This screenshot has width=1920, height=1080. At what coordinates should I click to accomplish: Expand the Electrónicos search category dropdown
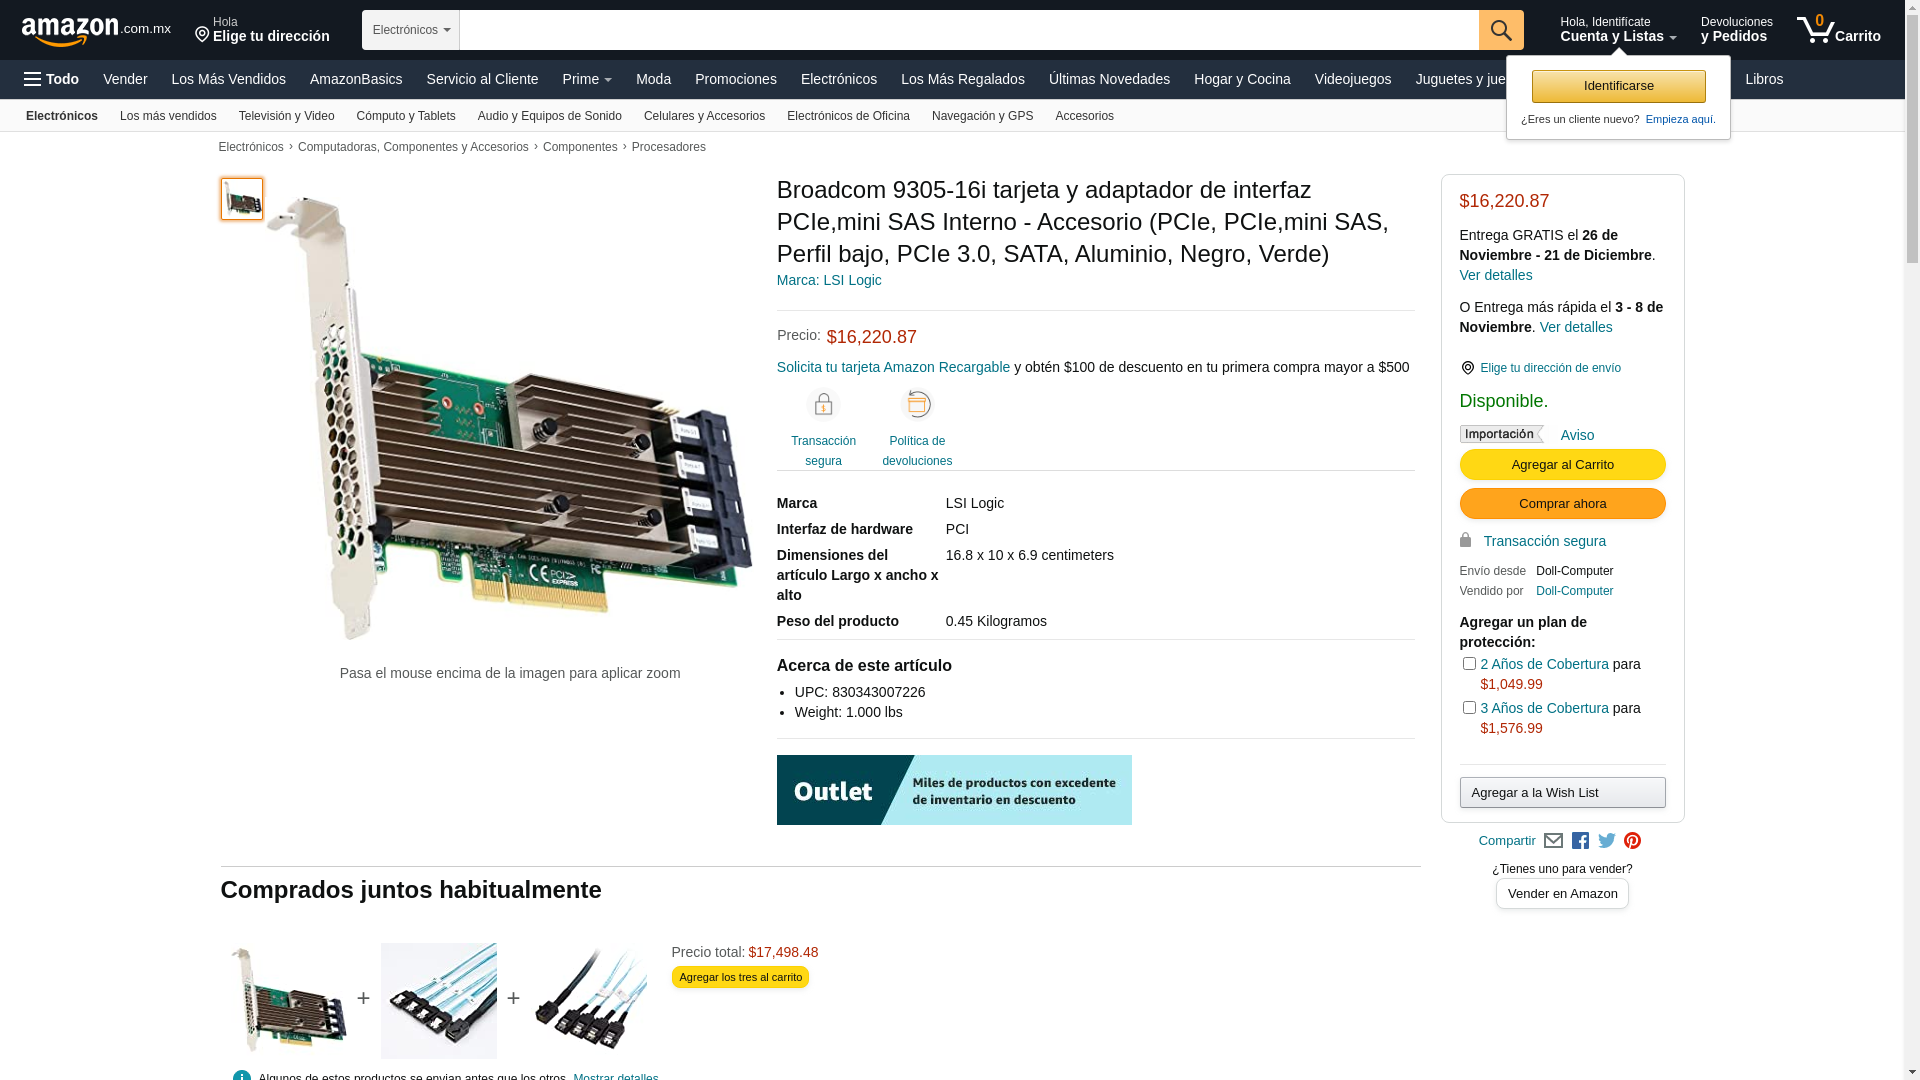coord(411,30)
